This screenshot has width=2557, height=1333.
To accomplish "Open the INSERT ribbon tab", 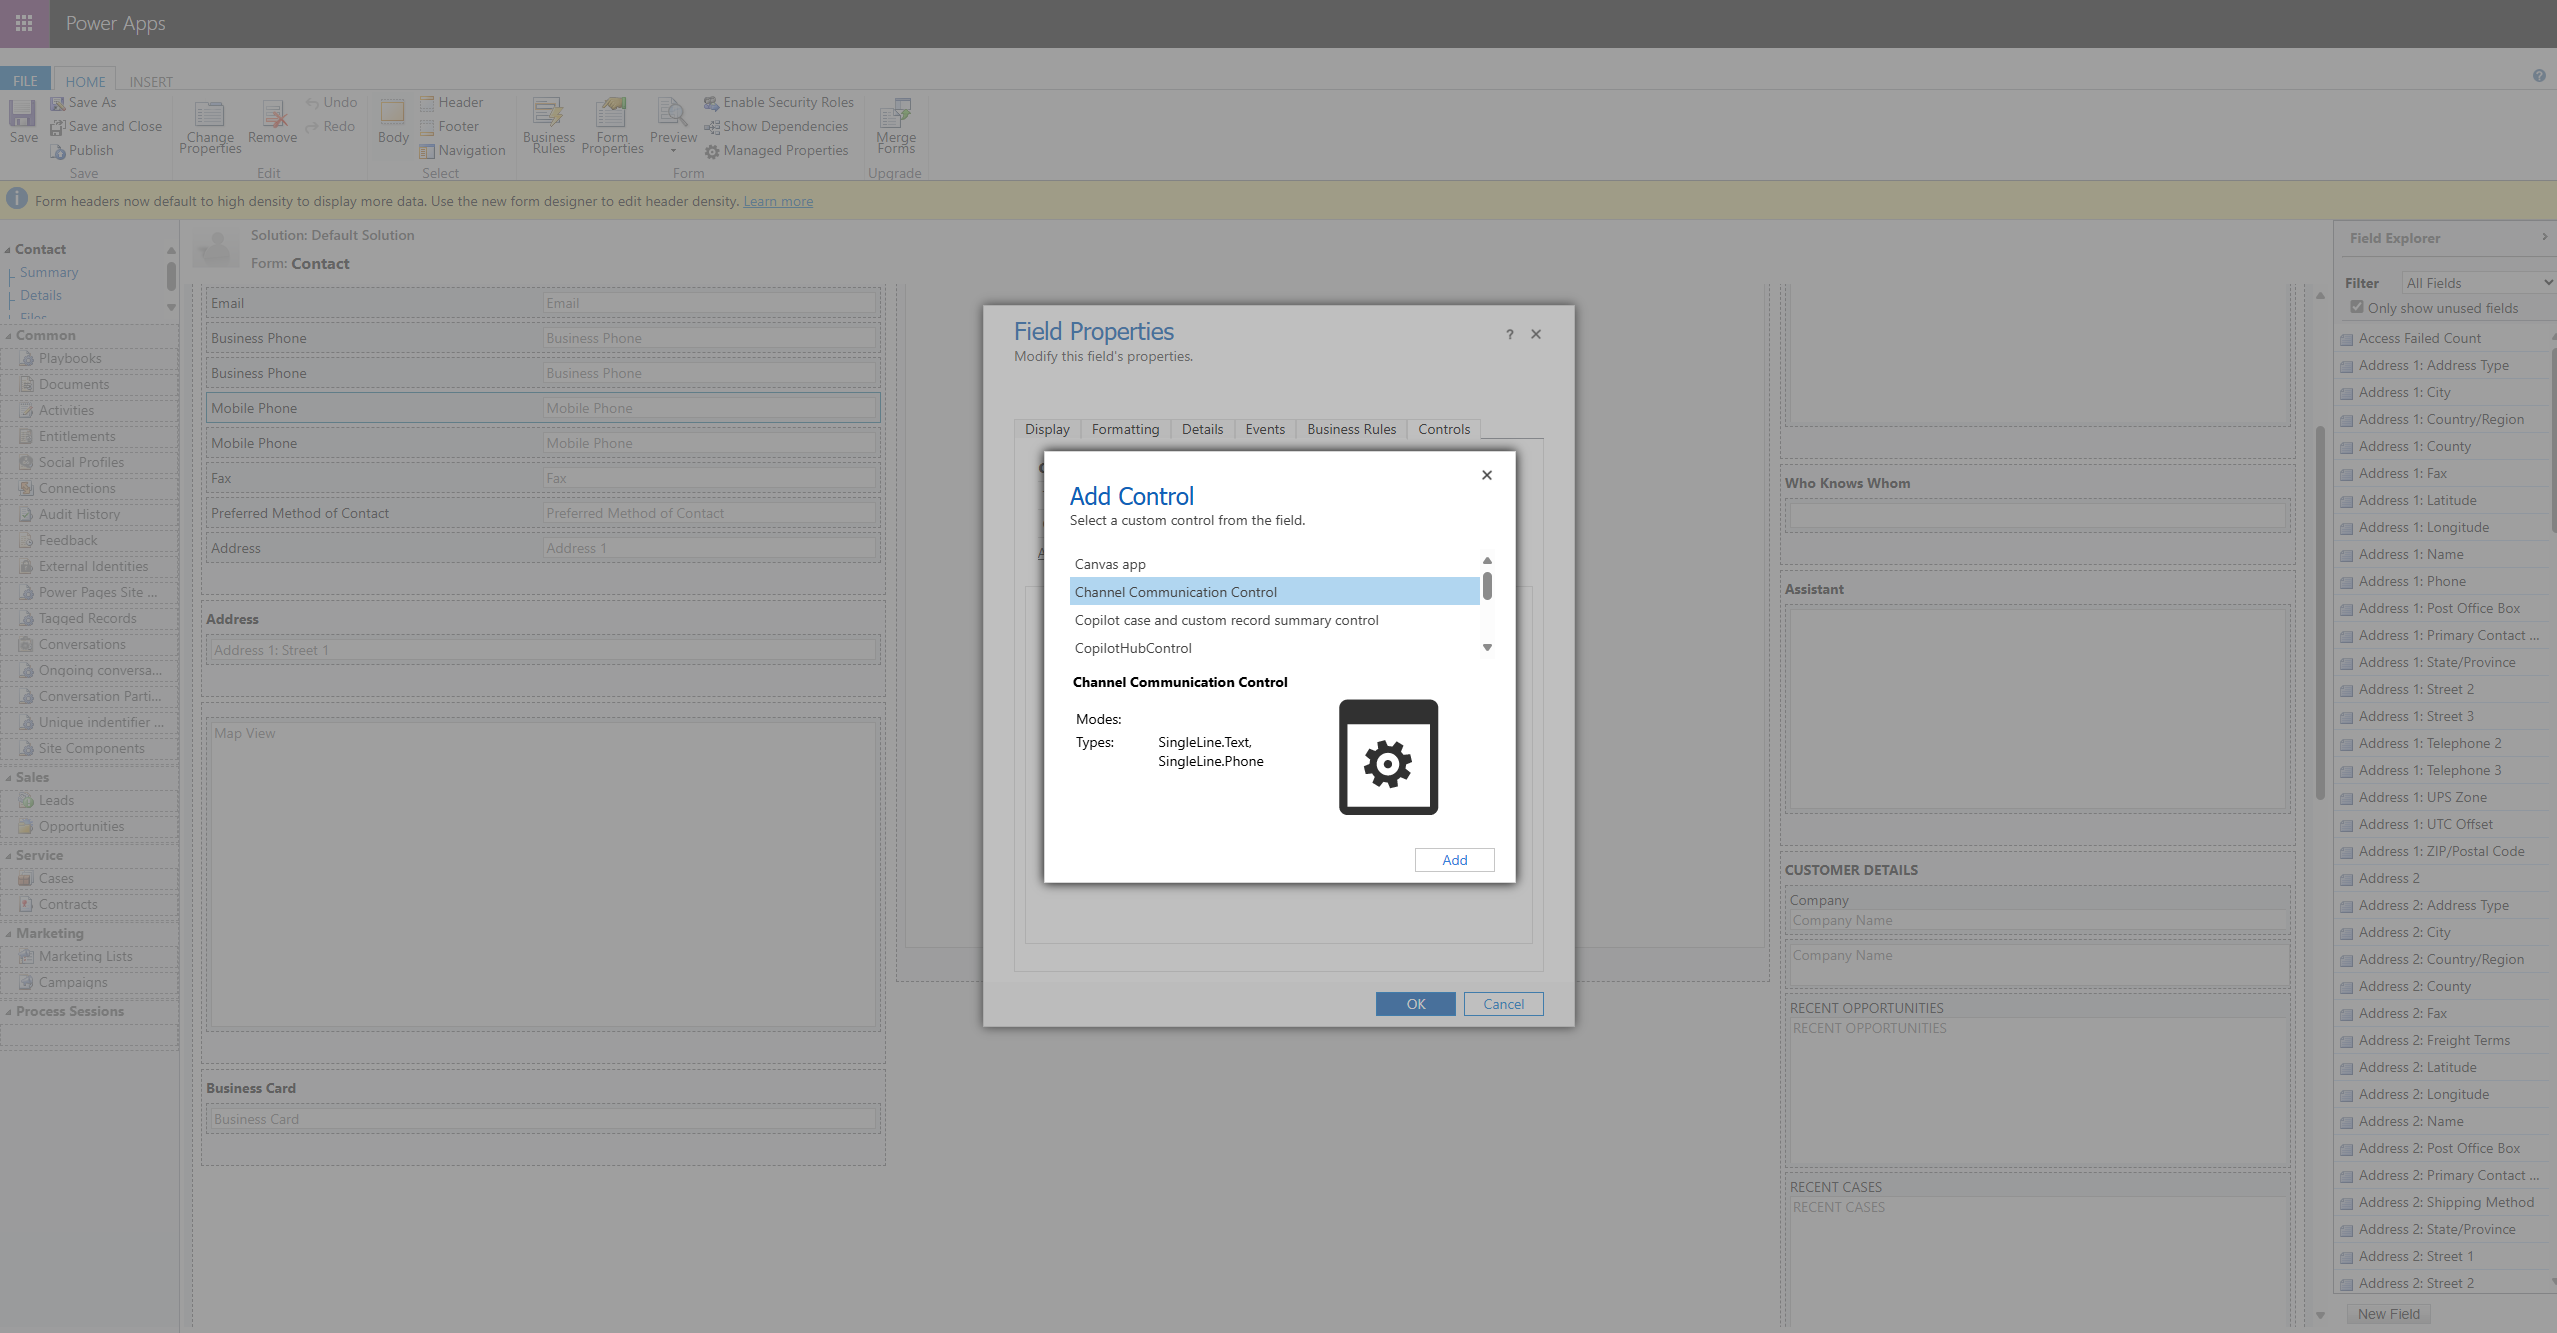I will point(151,82).
